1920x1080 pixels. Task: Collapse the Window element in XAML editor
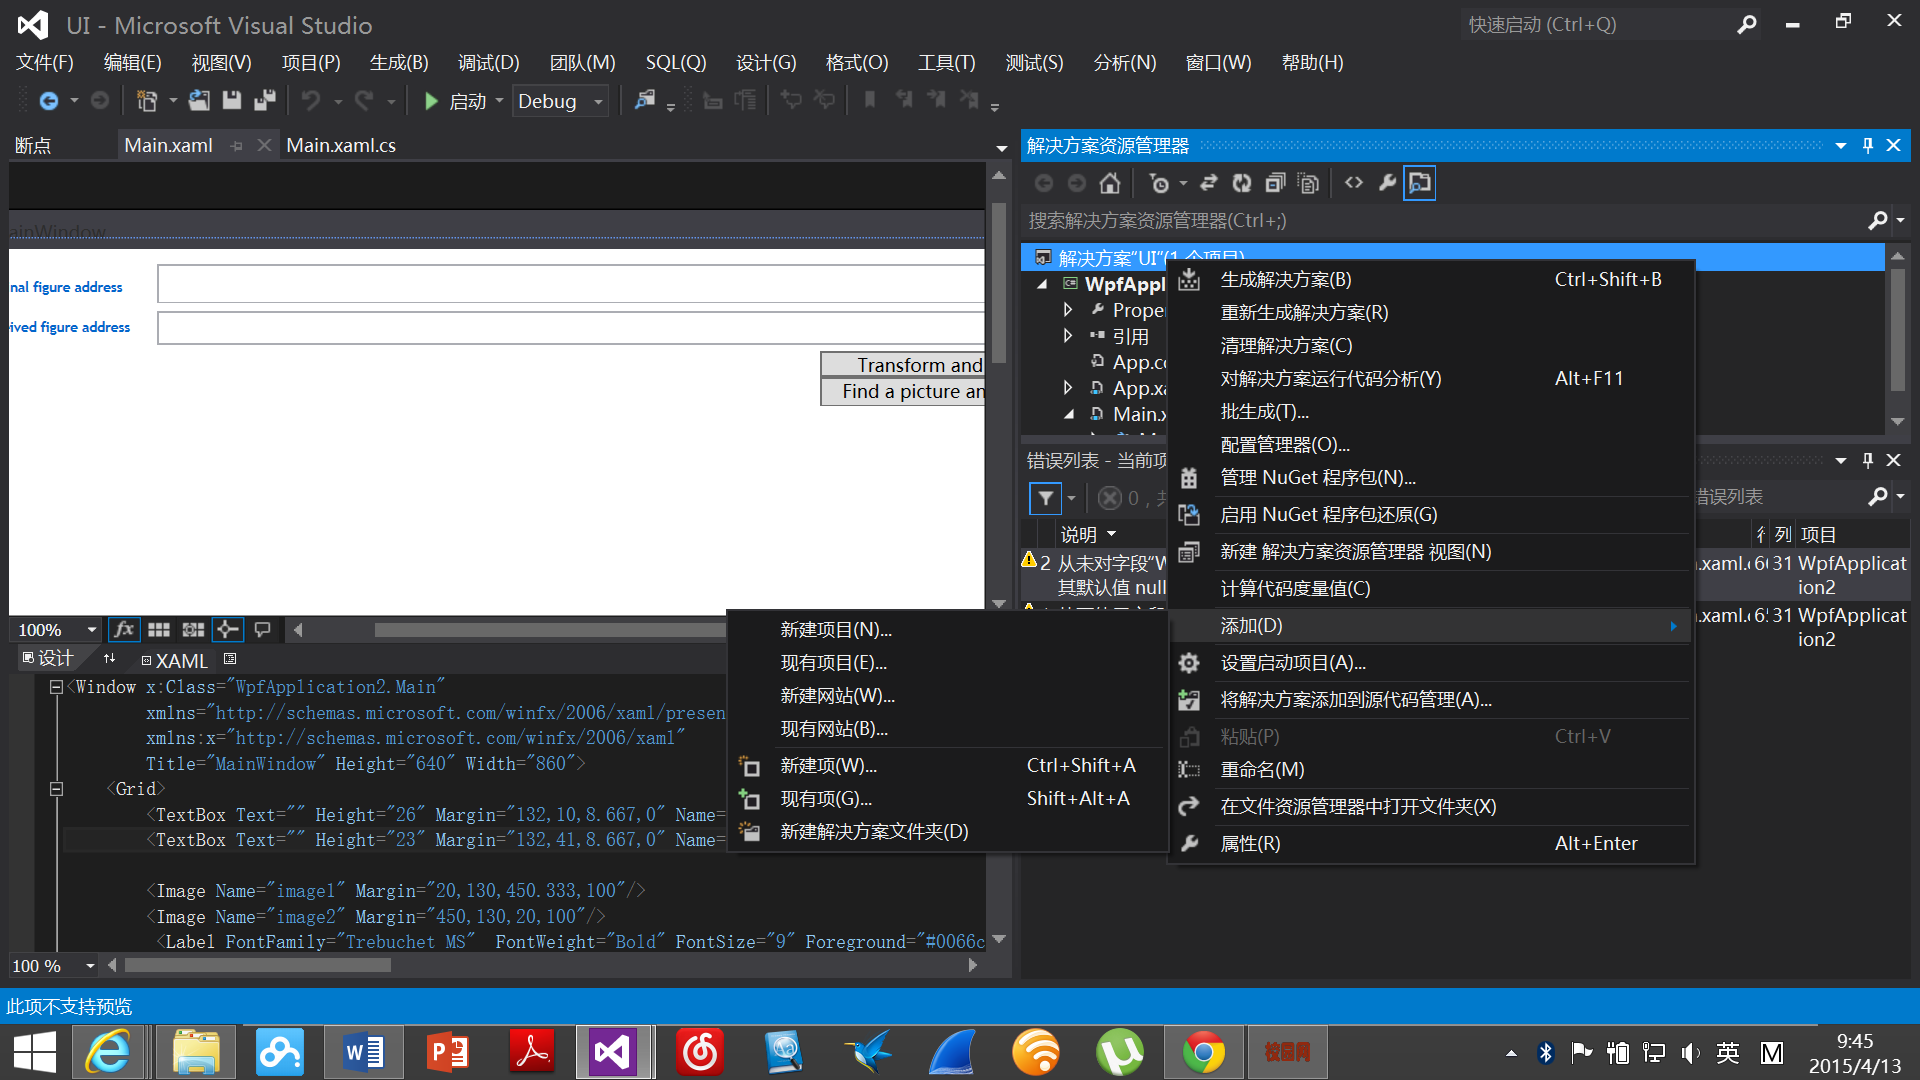[x=56, y=687]
